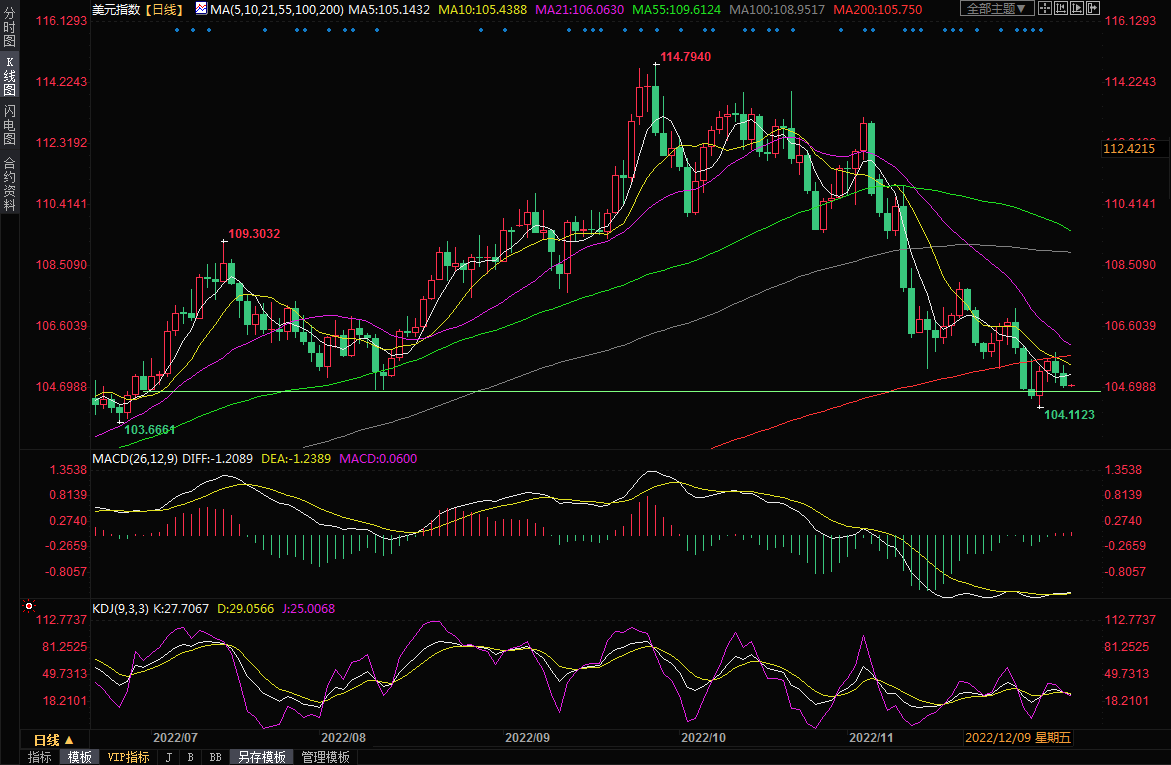Click the 管理模板 button
Image resolution: width=1171 pixels, height=765 pixels.
click(x=325, y=757)
